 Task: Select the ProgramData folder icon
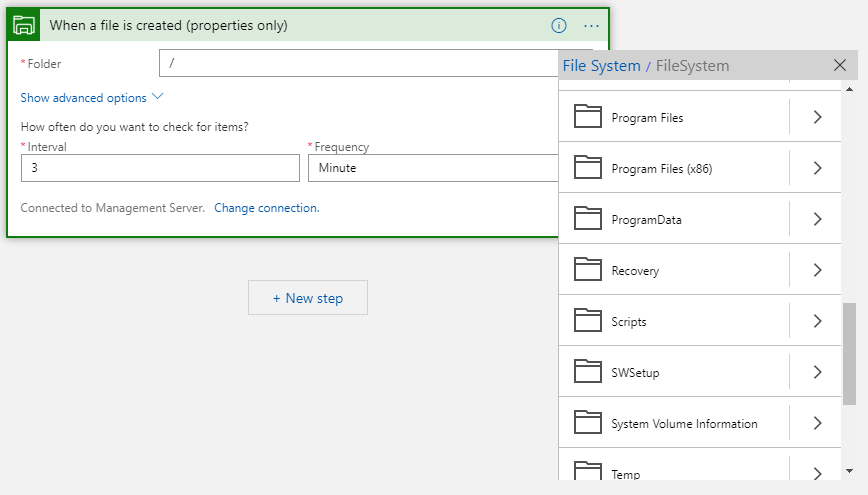coord(587,219)
